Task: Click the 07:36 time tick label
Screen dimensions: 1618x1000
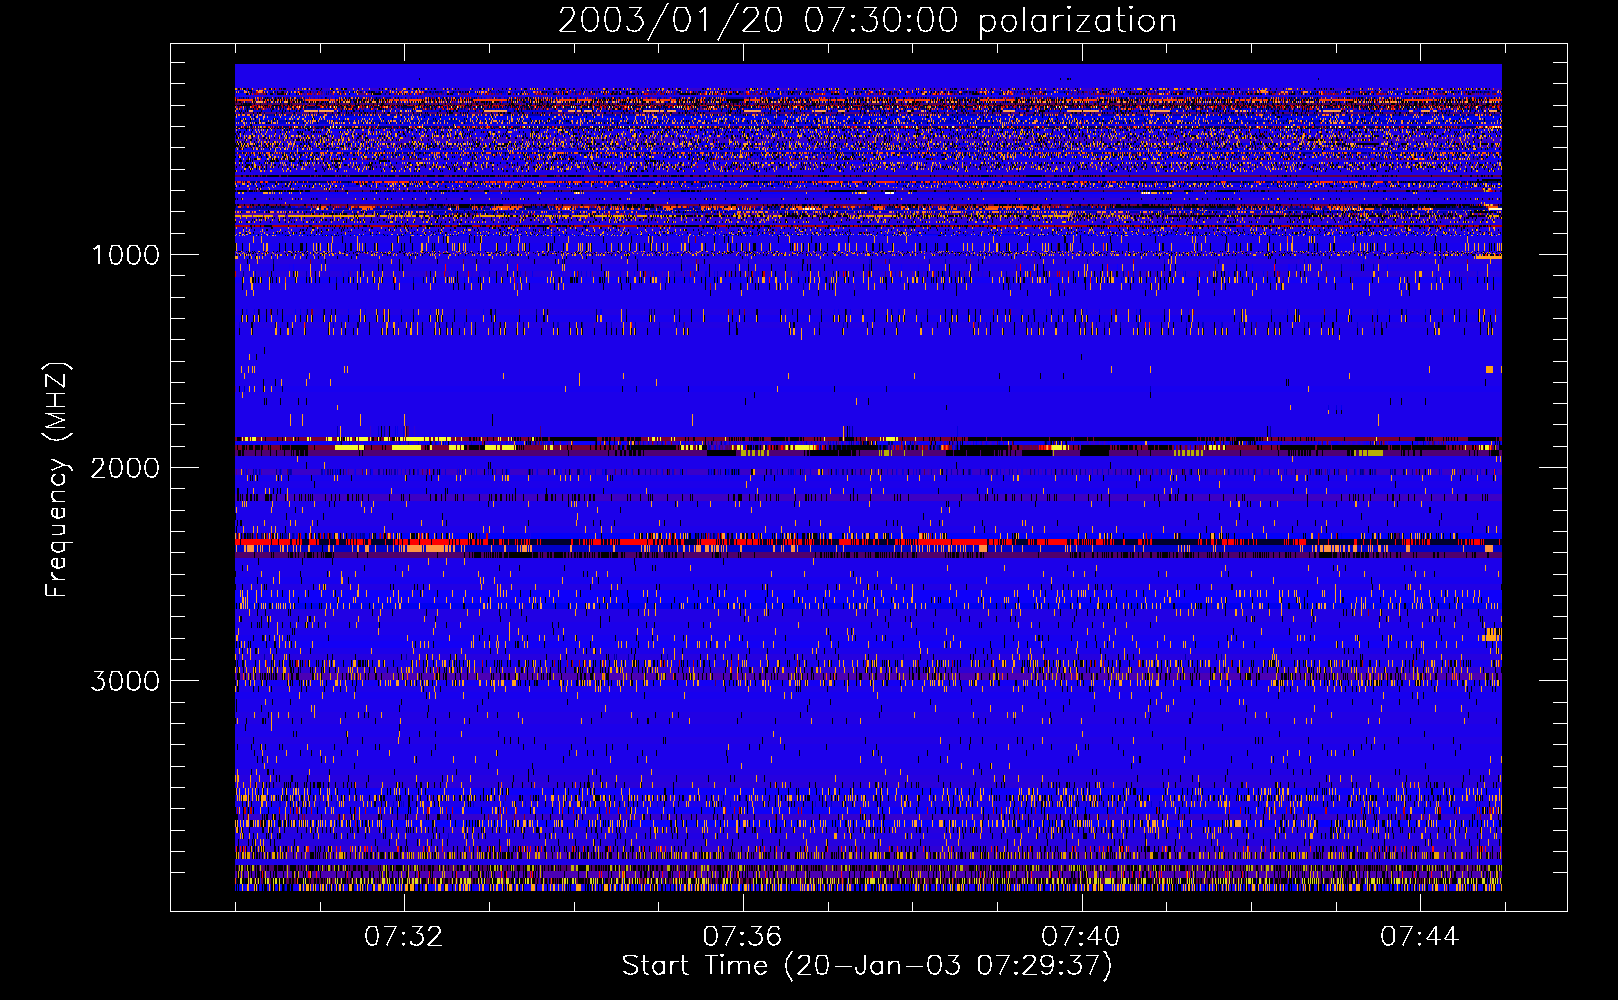Action: click(742, 937)
